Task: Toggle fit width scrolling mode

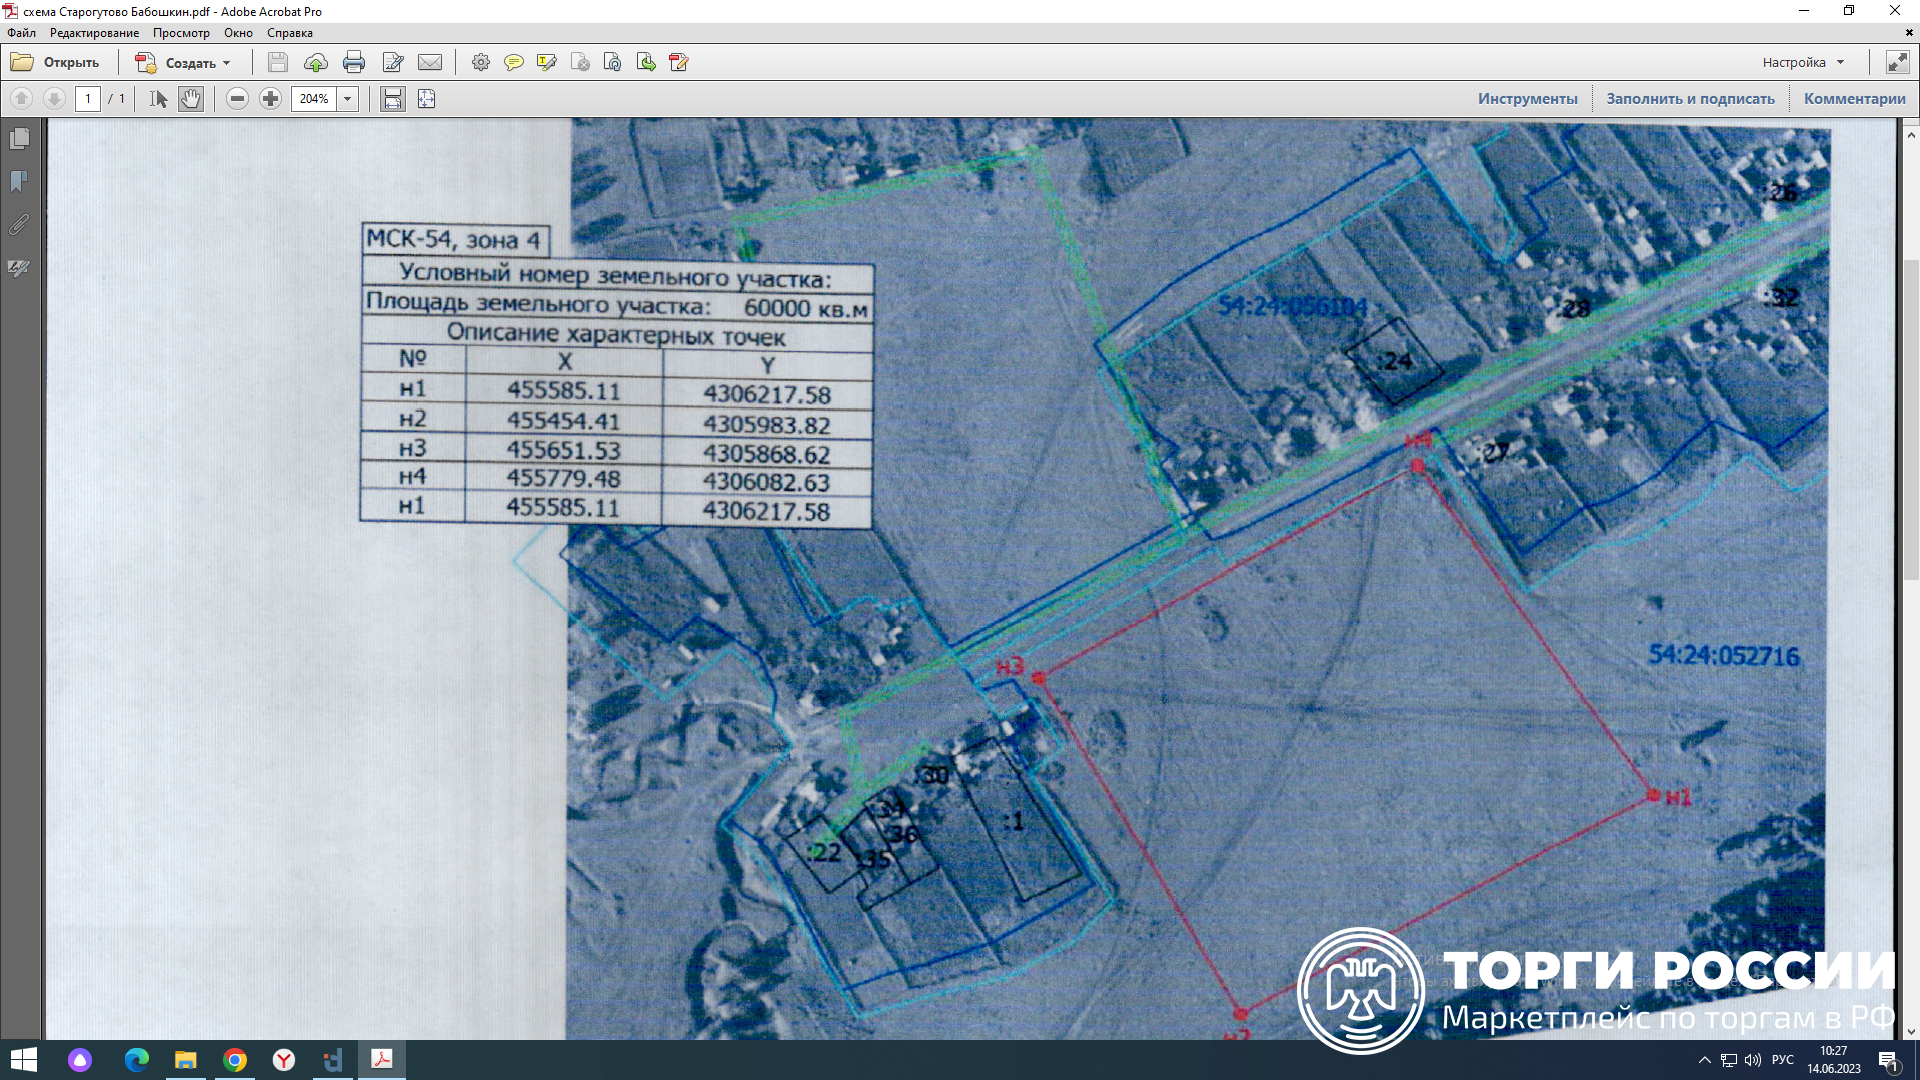Action: 393,98
